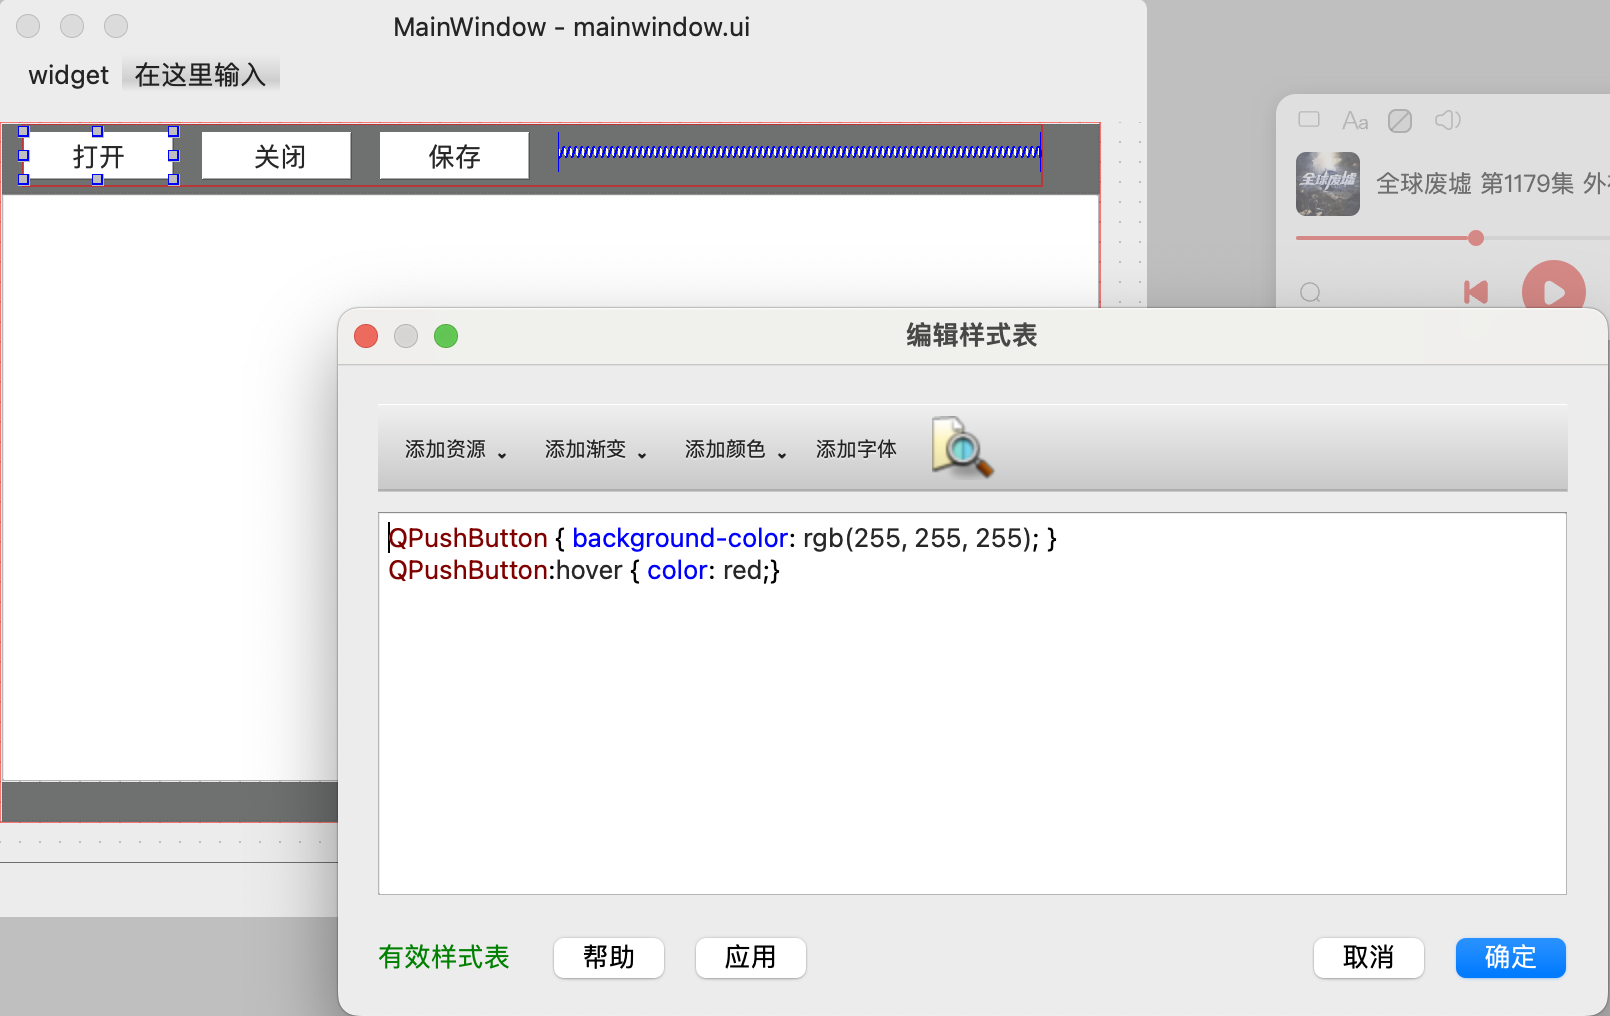Viewport: 1610px width, 1016px height.
Task: Skip to the previous track
Action: click(x=1476, y=292)
